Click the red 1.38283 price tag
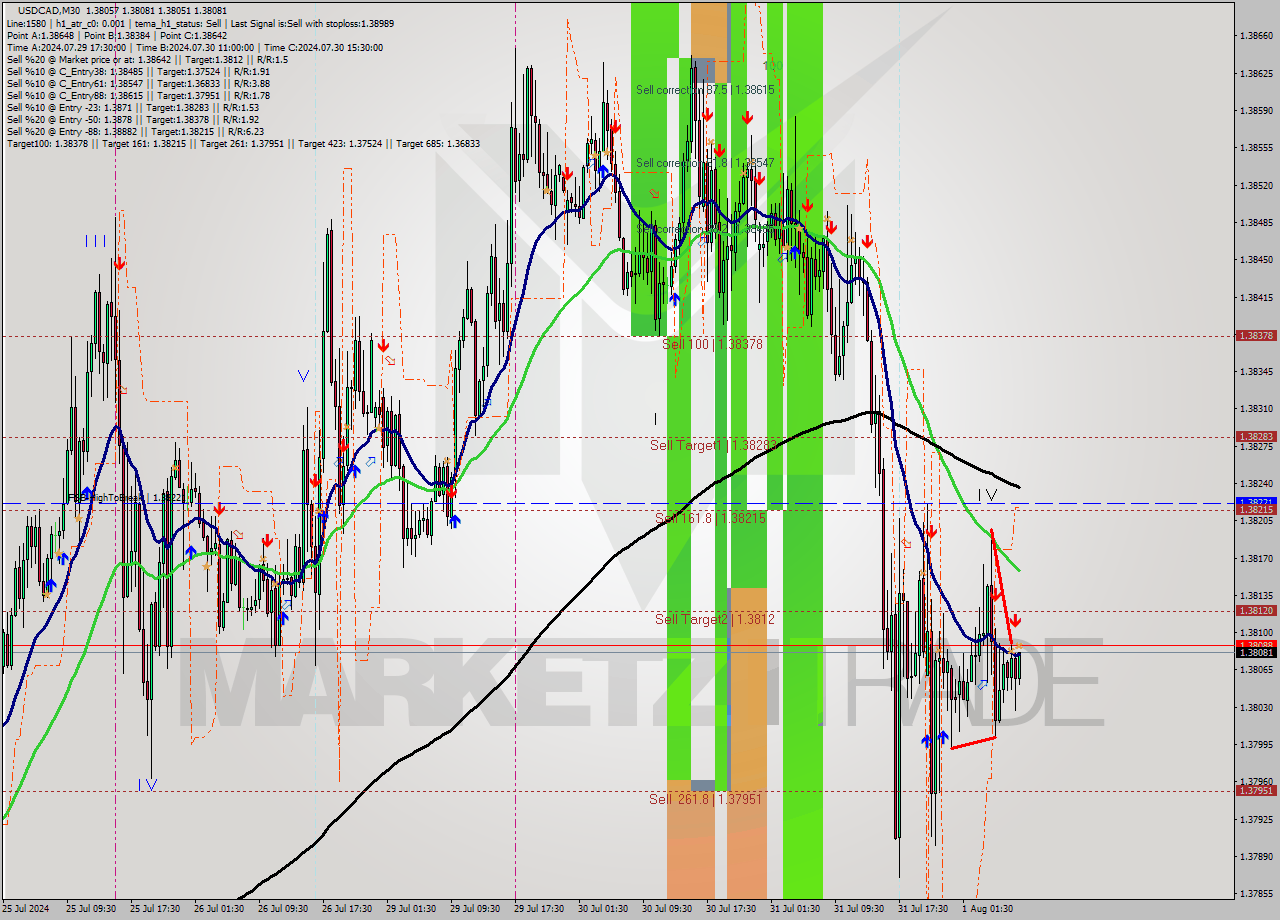Screen dimensions: 1280x920 (1256, 436)
